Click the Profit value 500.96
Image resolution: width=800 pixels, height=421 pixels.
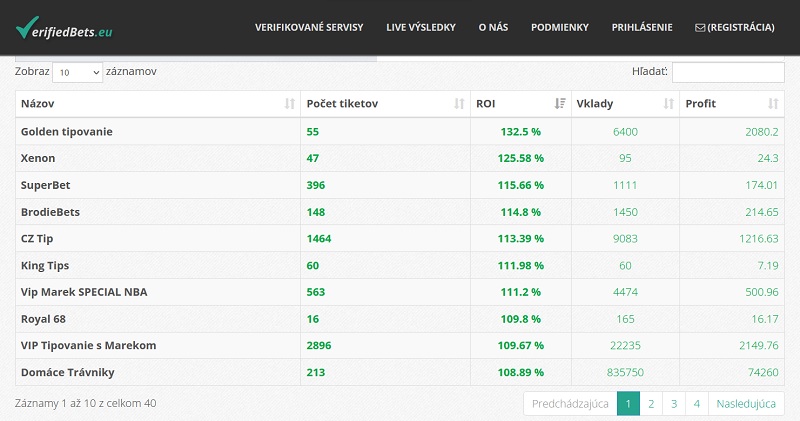[x=762, y=292]
